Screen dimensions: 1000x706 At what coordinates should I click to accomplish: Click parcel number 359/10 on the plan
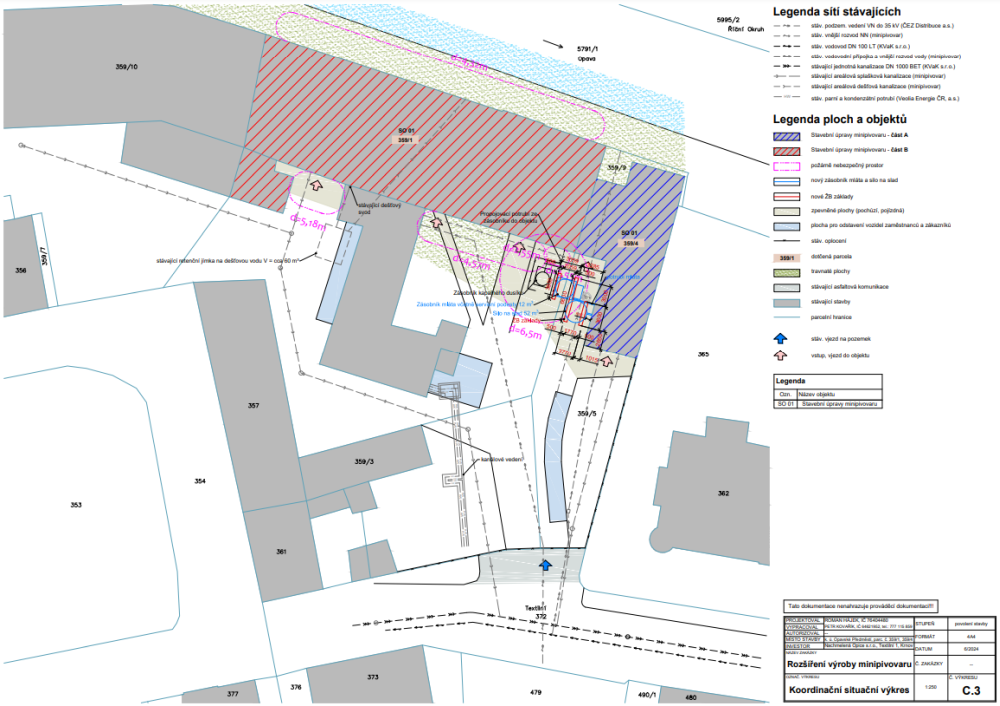127,67
